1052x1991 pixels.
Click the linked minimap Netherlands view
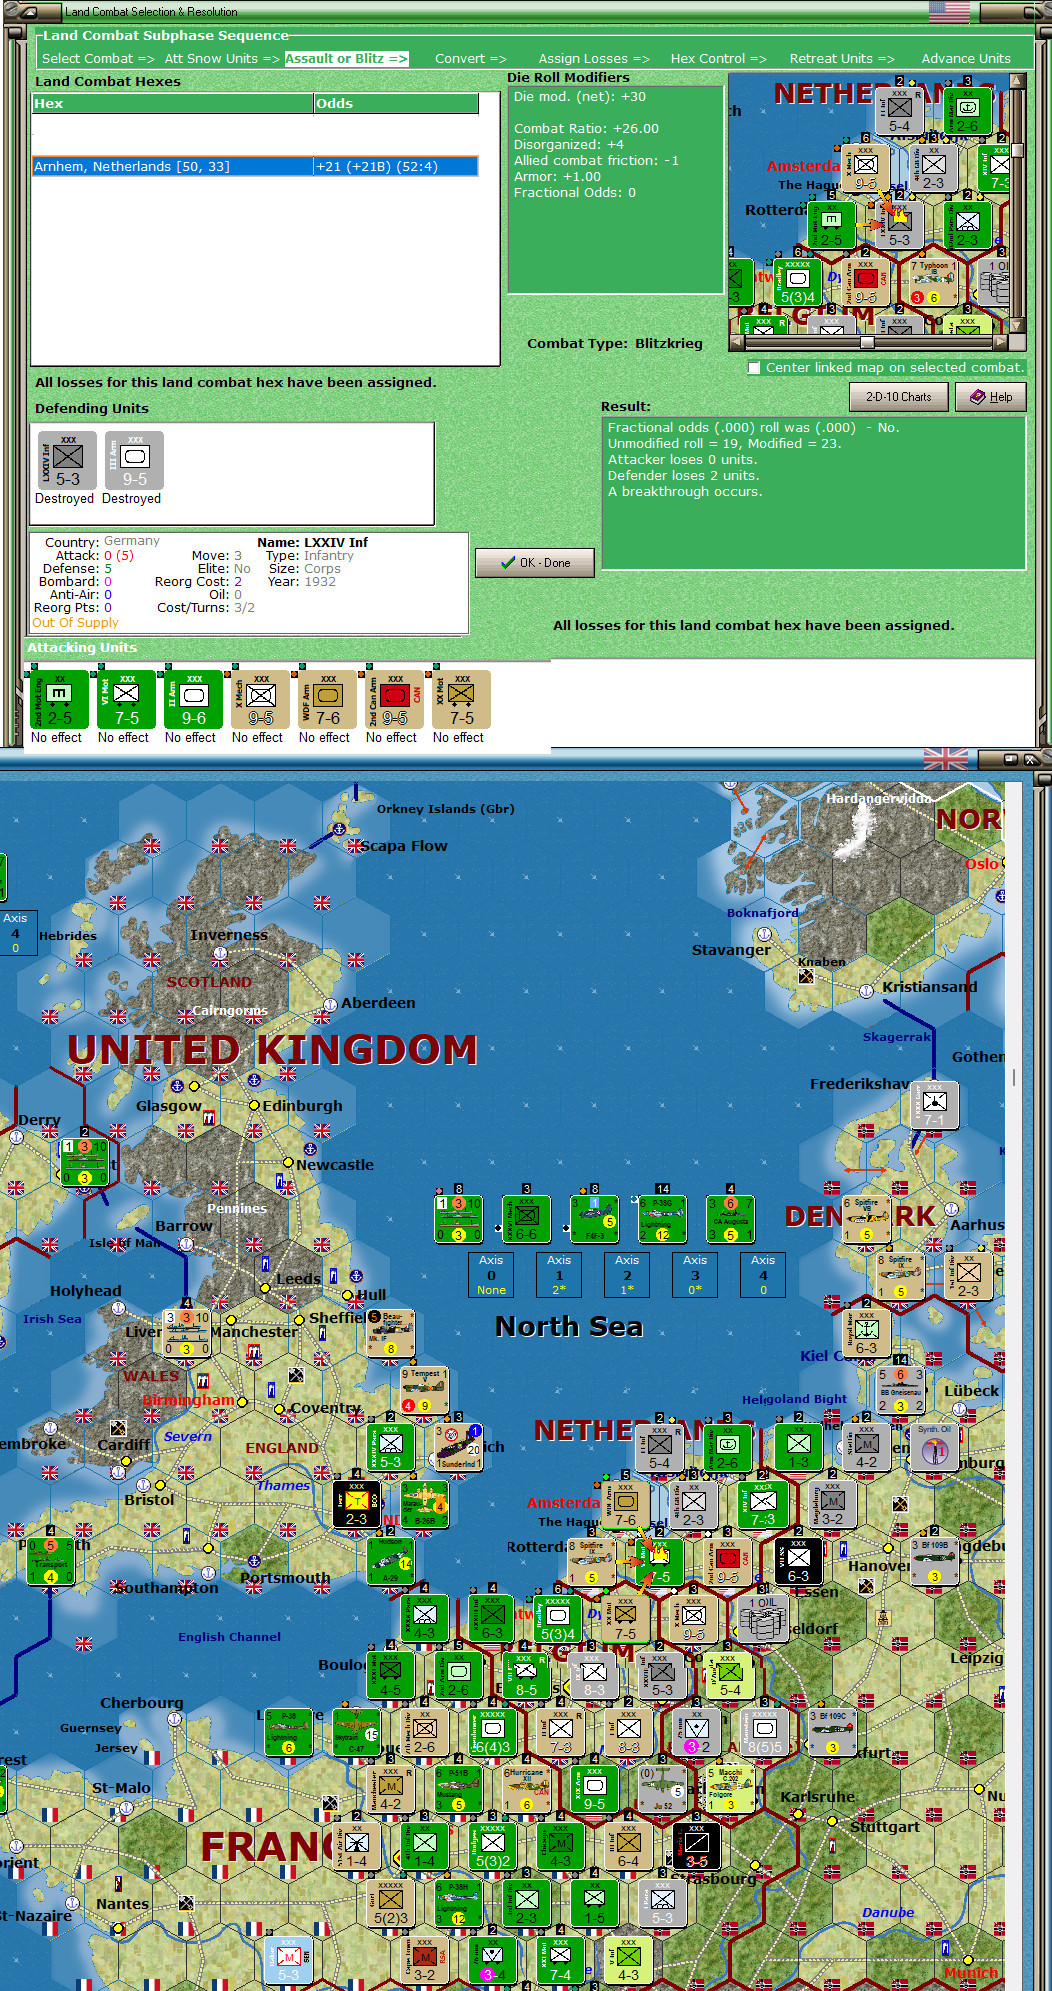(x=869, y=203)
